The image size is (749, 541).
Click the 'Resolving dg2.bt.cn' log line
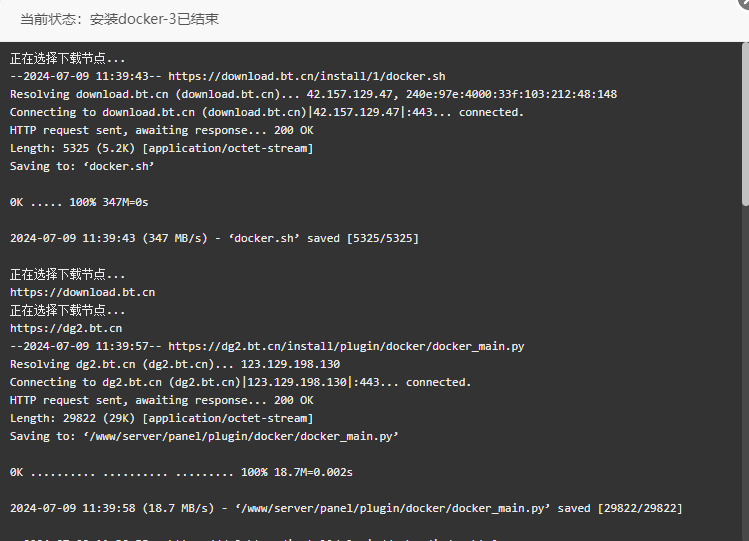pos(175,364)
